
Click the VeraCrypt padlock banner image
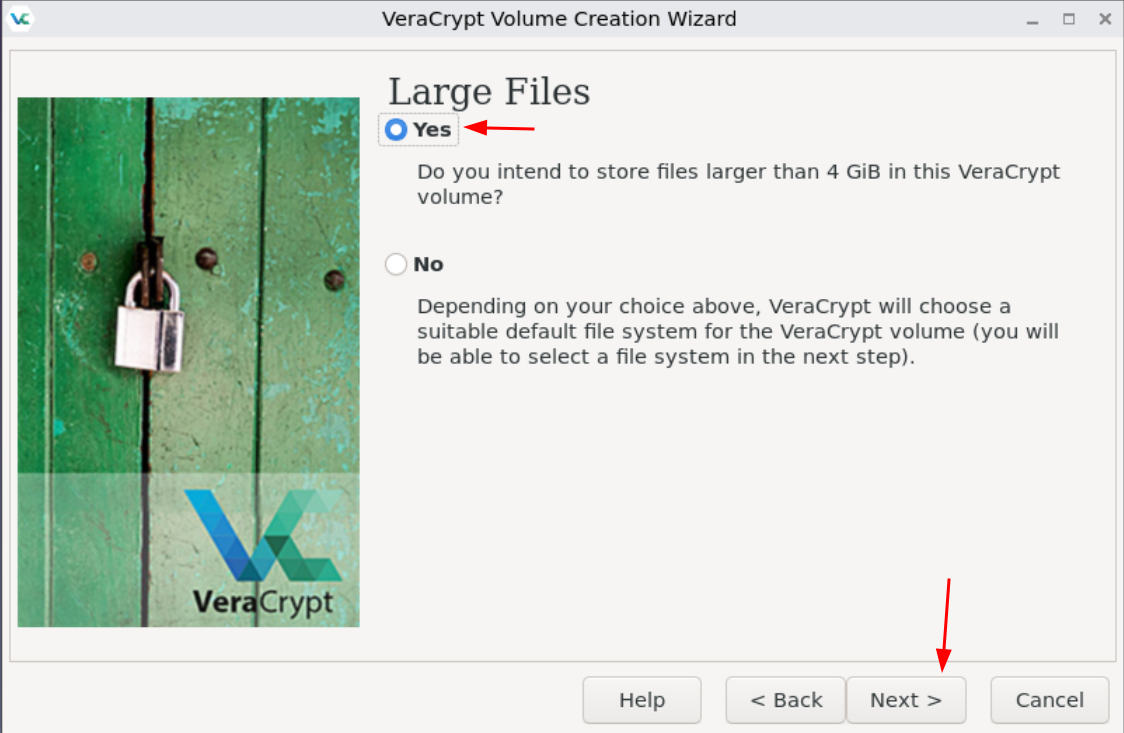[189, 362]
